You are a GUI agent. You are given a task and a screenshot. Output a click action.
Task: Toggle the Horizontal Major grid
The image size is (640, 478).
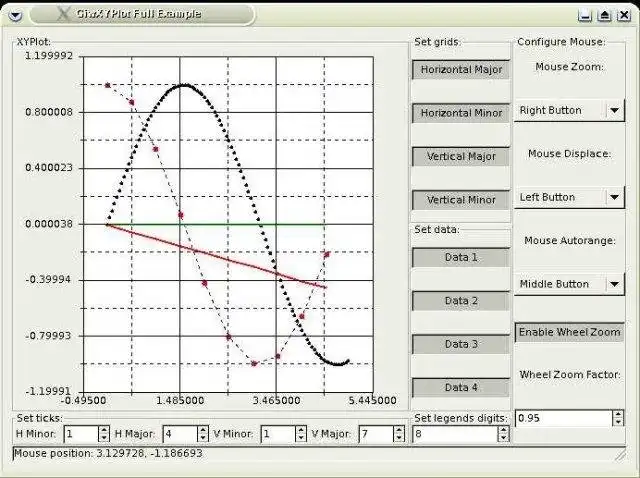461,70
